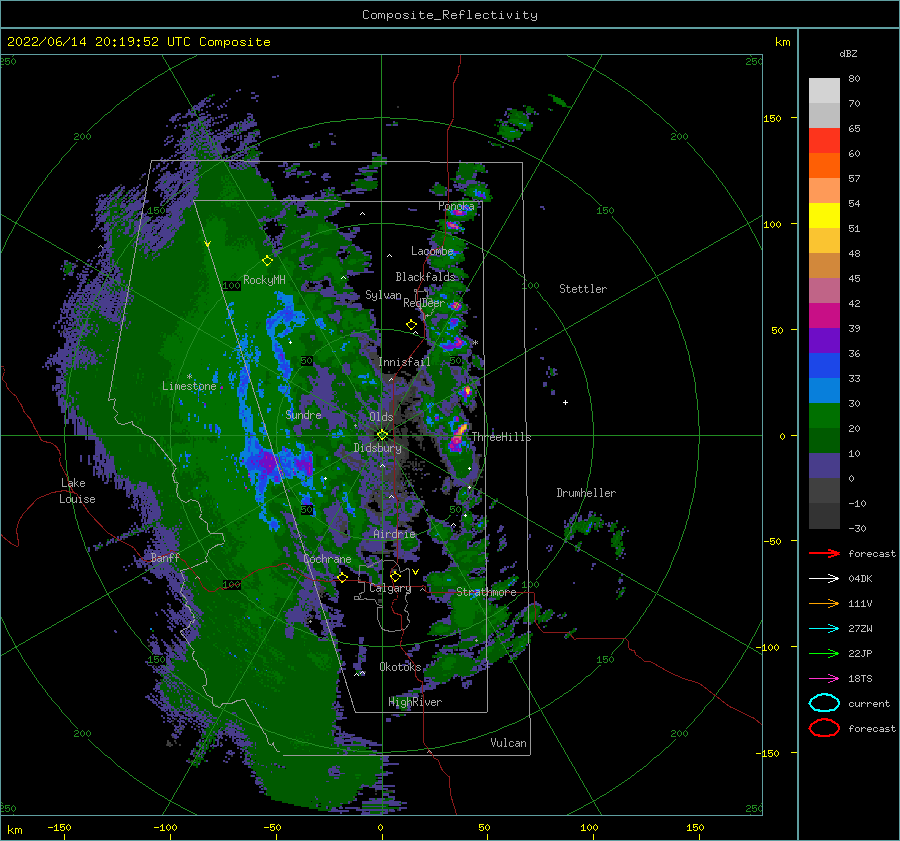This screenshot has width=900, height=841.
Task: Click the RockyMH label on map
Action: (264, 280)
